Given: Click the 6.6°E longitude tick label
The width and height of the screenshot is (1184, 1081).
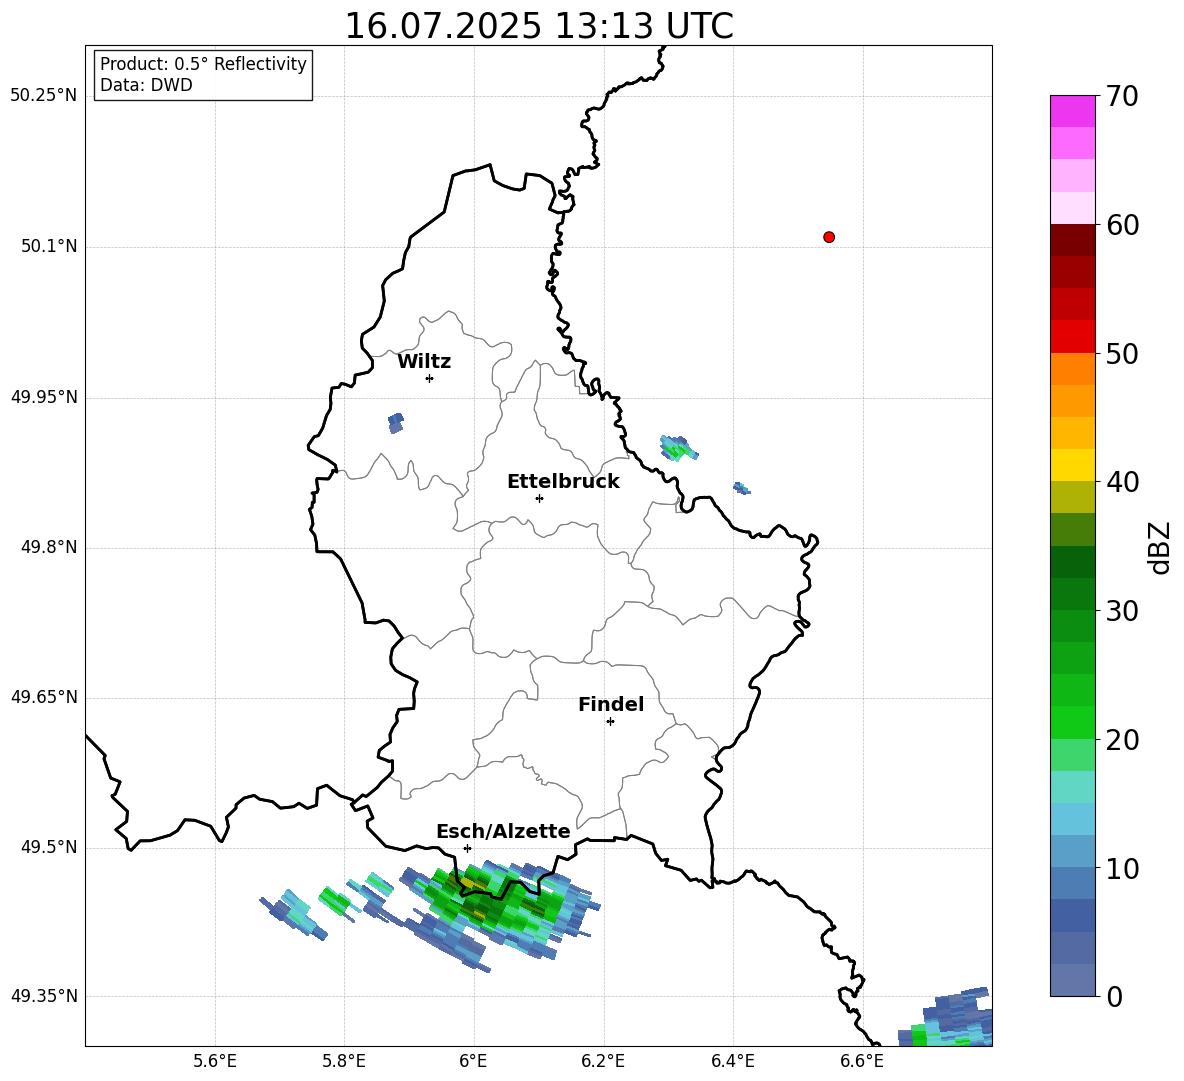Looking at the screenshot, I should click(x=862, y=1061).
